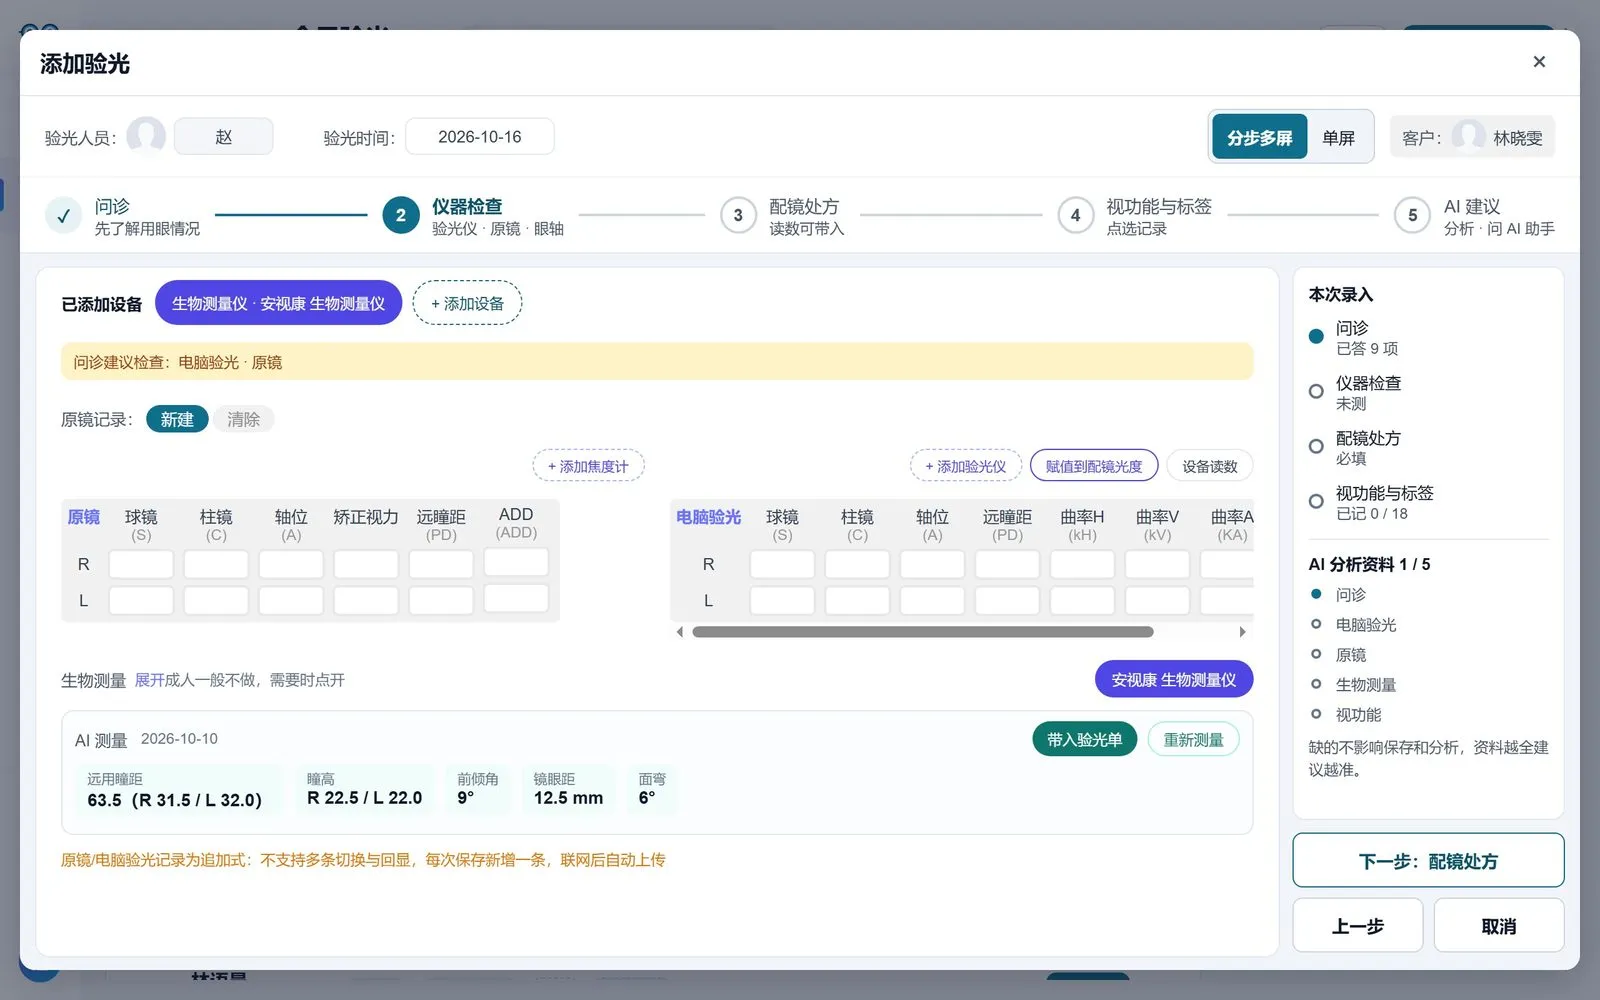Image resolution: width=1600 pixels, height=1000 pixels.
Task: Click the horizontal scrollbar under the 电脑验光 table
Action: tap(923, 632)
